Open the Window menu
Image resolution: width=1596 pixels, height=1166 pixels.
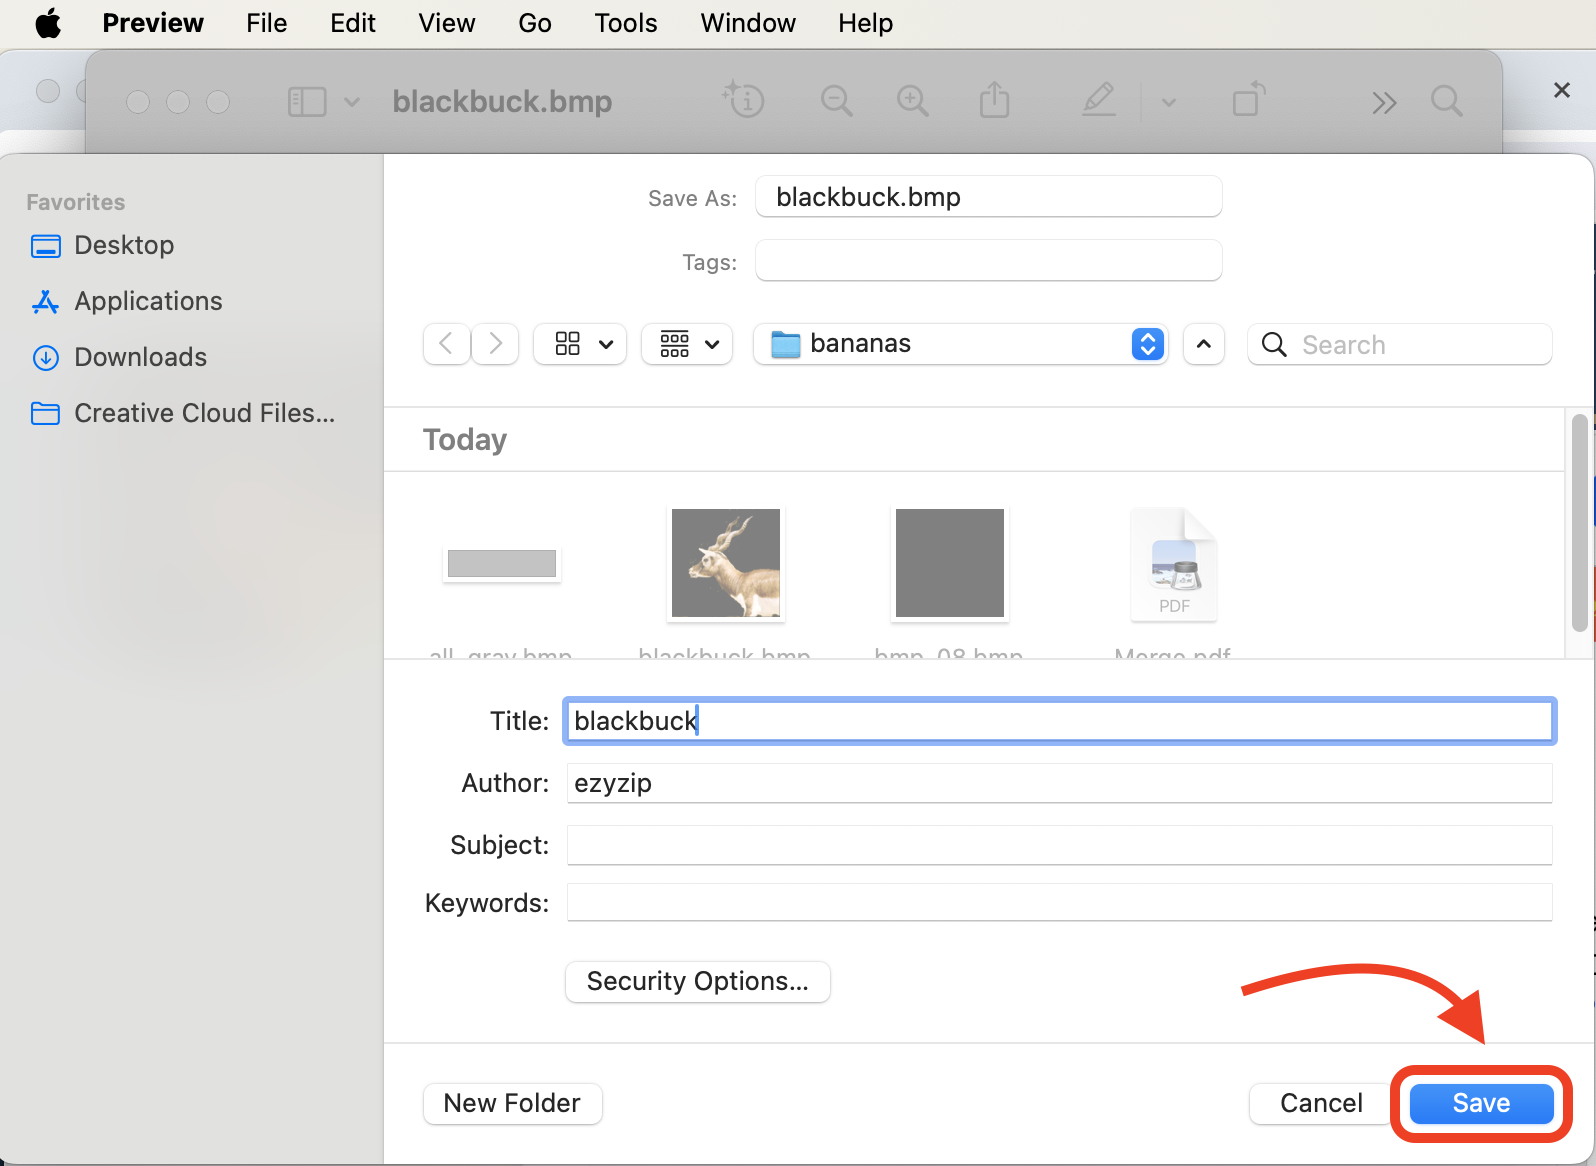[x=747, y=23]
